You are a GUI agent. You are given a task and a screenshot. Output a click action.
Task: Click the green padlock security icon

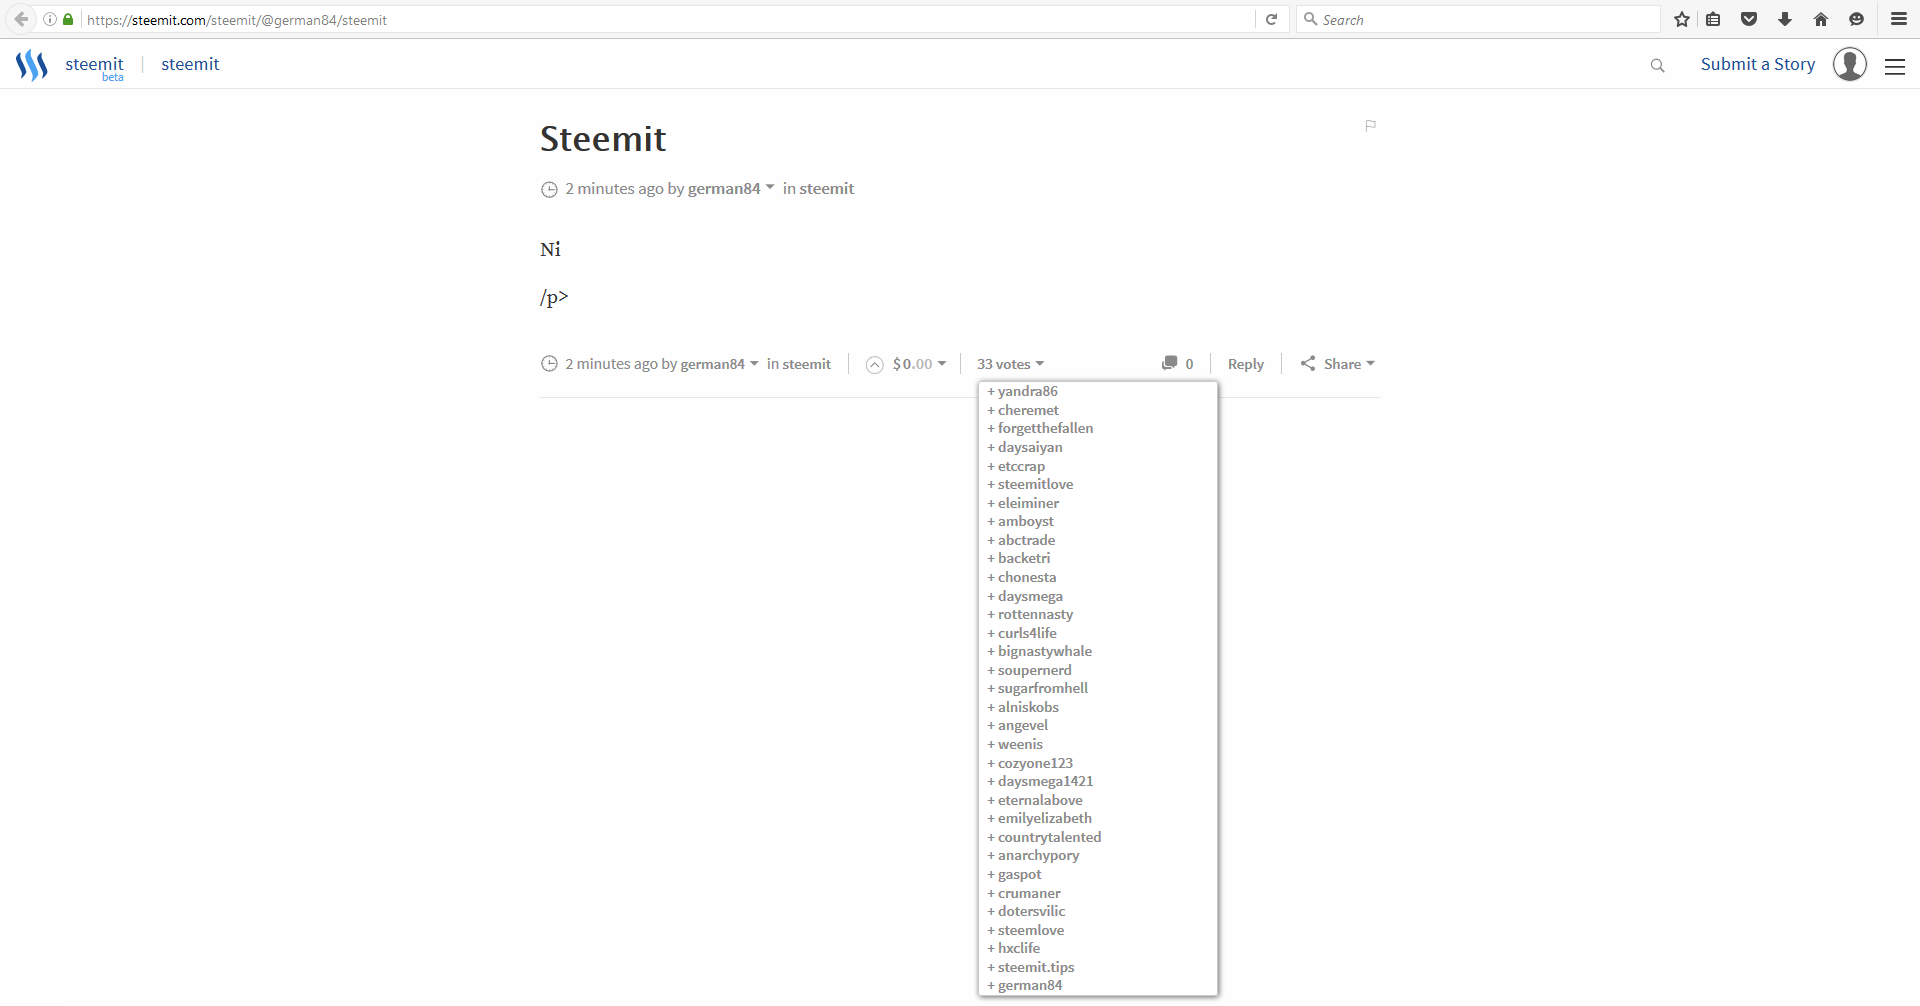pos(68,19)
